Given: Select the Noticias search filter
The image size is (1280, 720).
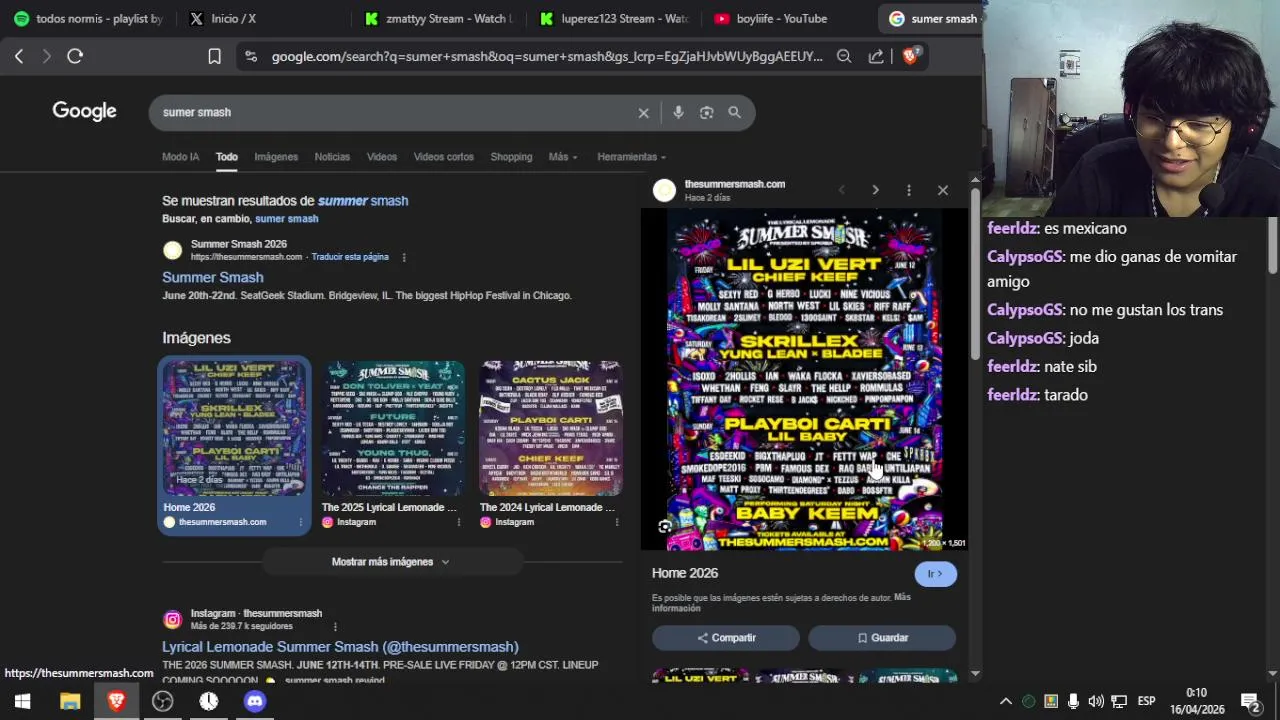Looking at the screenshot, I should [x=332, y=157].
